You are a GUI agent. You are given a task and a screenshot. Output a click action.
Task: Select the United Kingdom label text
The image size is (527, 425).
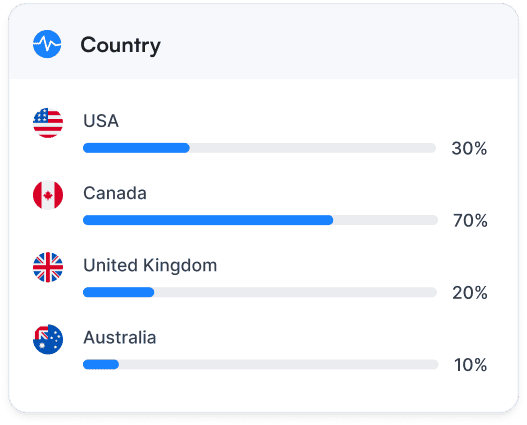click(150, 266)
